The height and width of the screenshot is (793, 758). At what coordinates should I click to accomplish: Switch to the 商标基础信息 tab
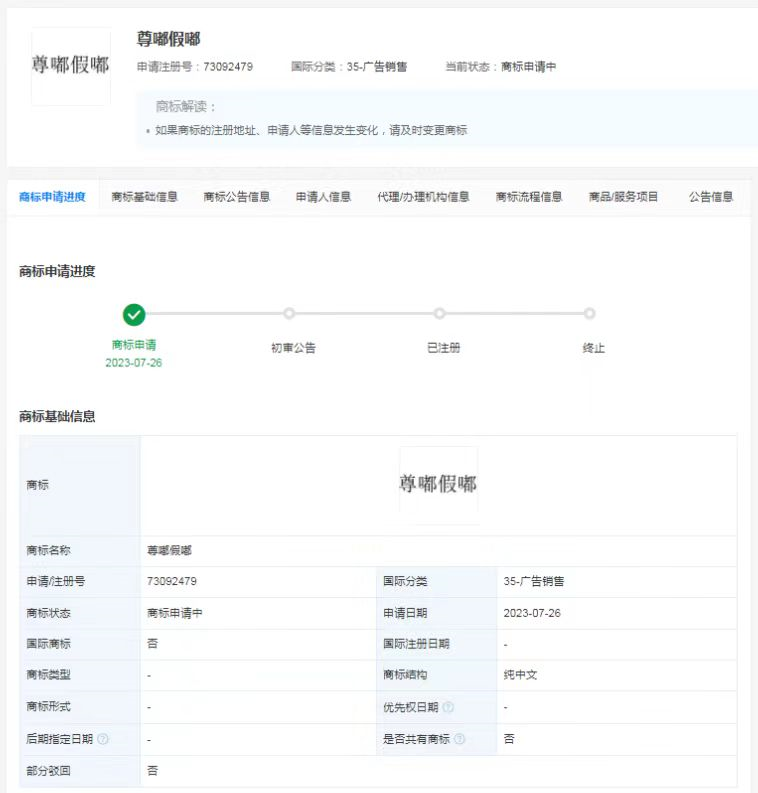pos(145,197)
